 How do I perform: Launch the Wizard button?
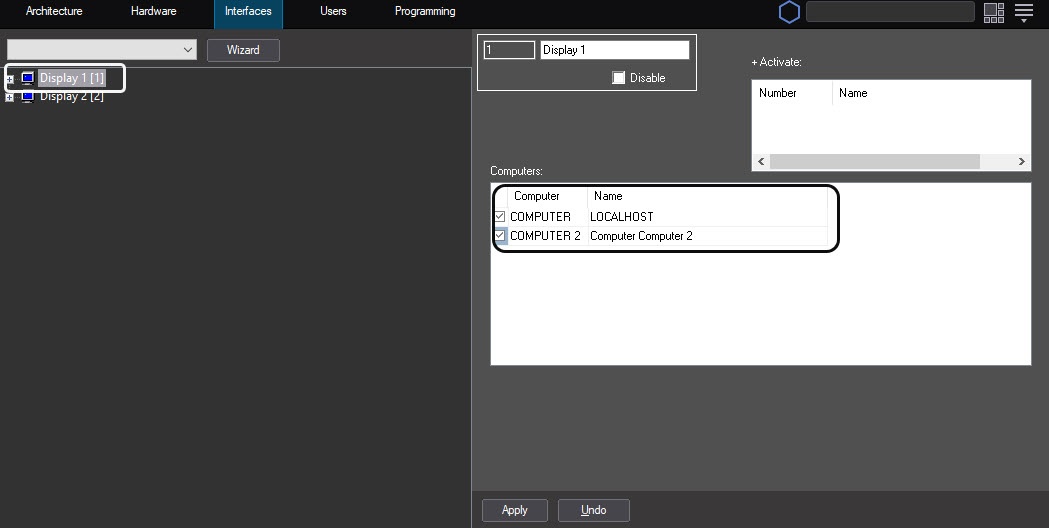(x=243, y=50)
